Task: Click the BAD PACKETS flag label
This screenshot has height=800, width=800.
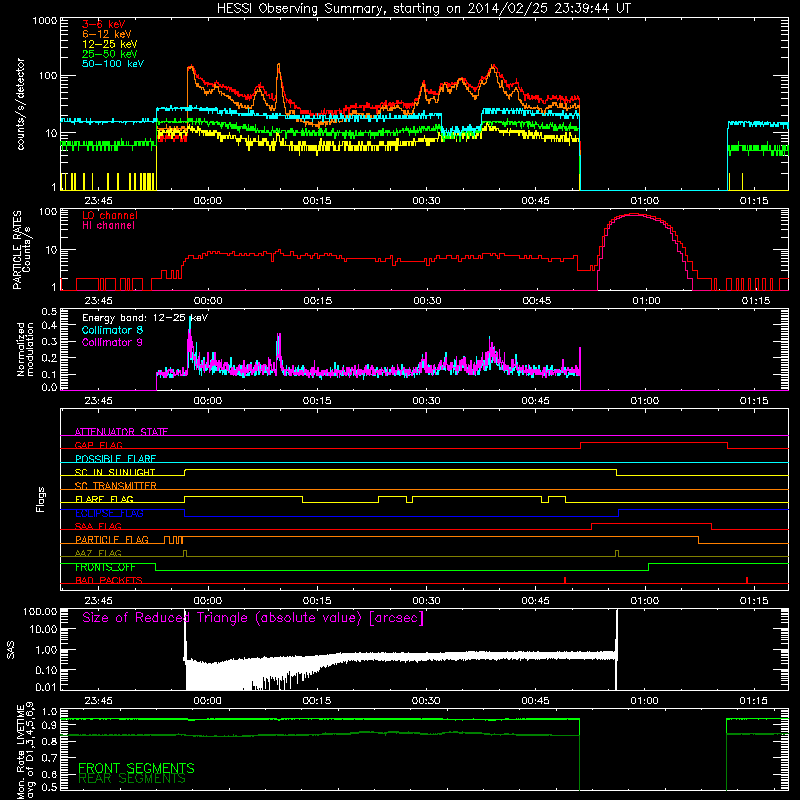Action: coord(109,580)
